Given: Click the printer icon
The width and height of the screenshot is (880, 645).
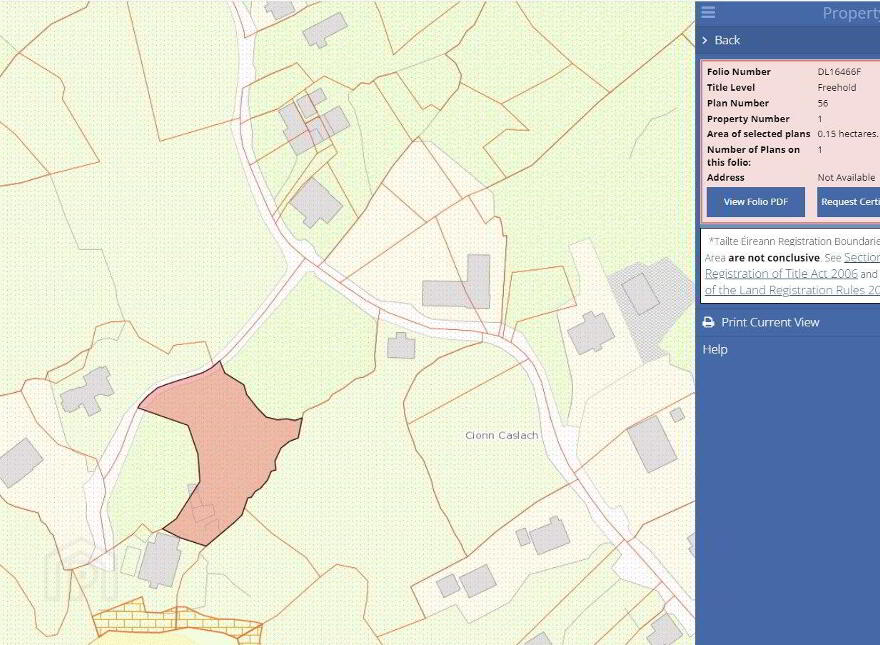Looking at the screenshot, I should (x=708, y=322).
